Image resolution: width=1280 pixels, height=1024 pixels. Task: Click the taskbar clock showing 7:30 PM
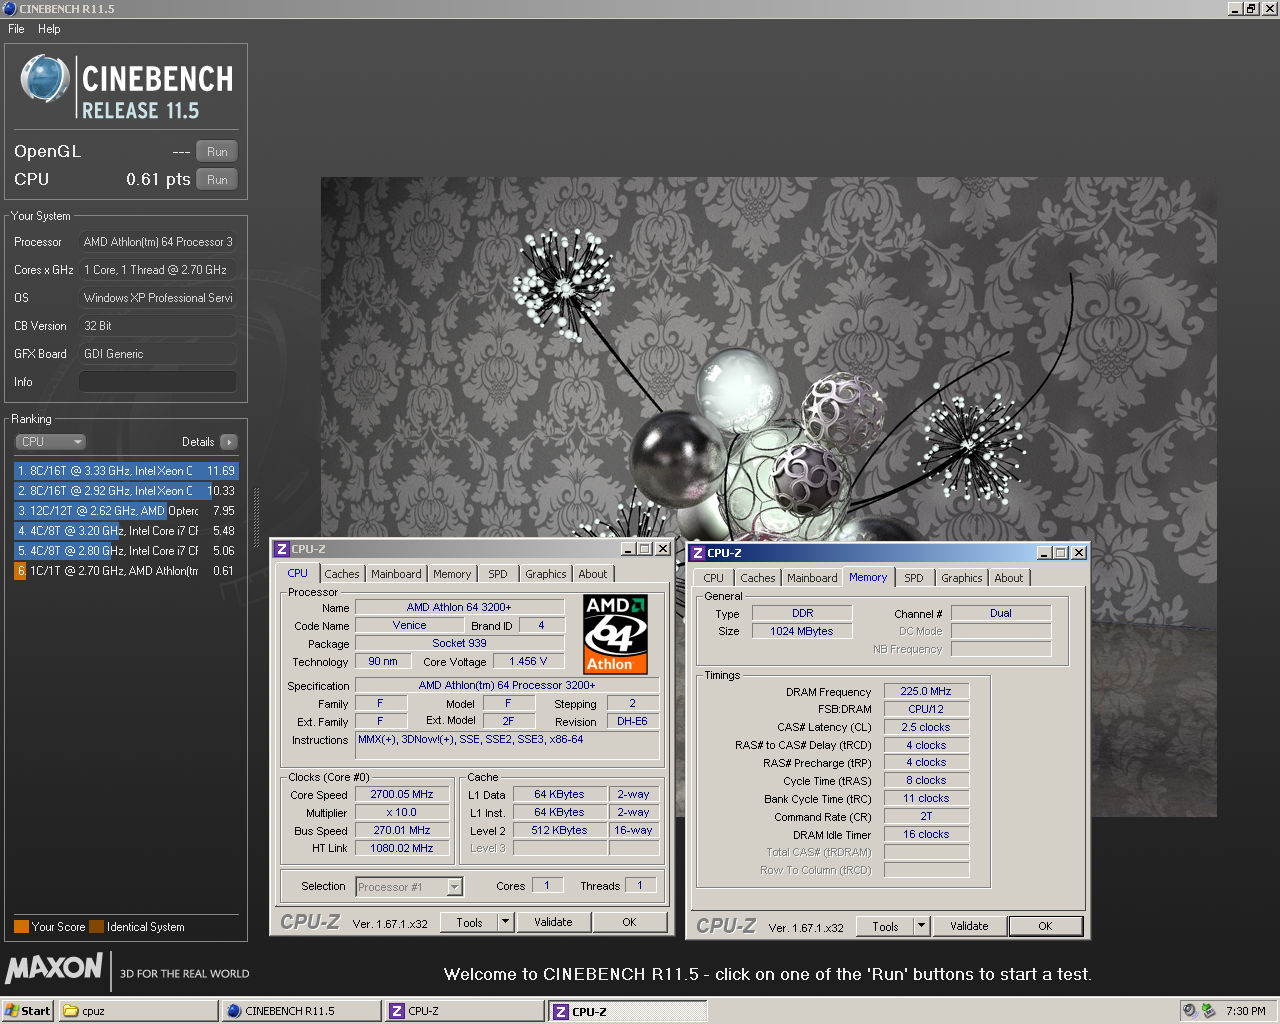tap(1246, 1011)
